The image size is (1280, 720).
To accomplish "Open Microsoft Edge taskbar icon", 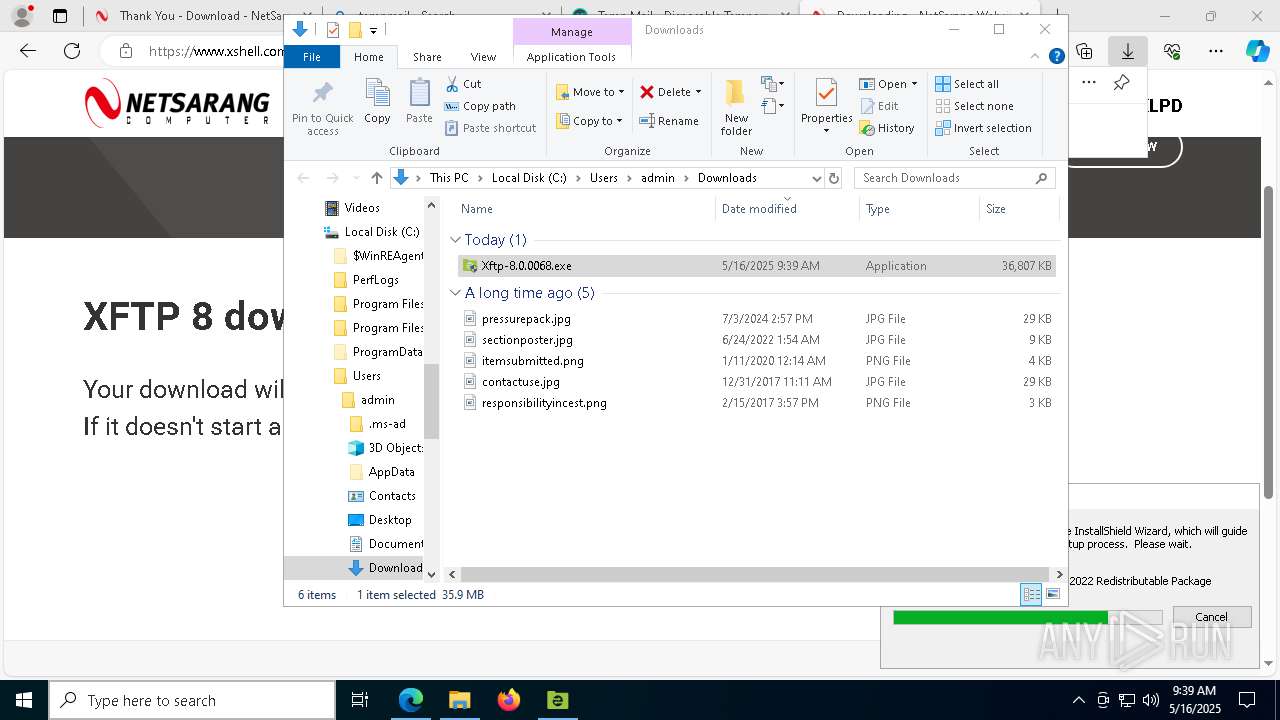I will tap(410, 700).
